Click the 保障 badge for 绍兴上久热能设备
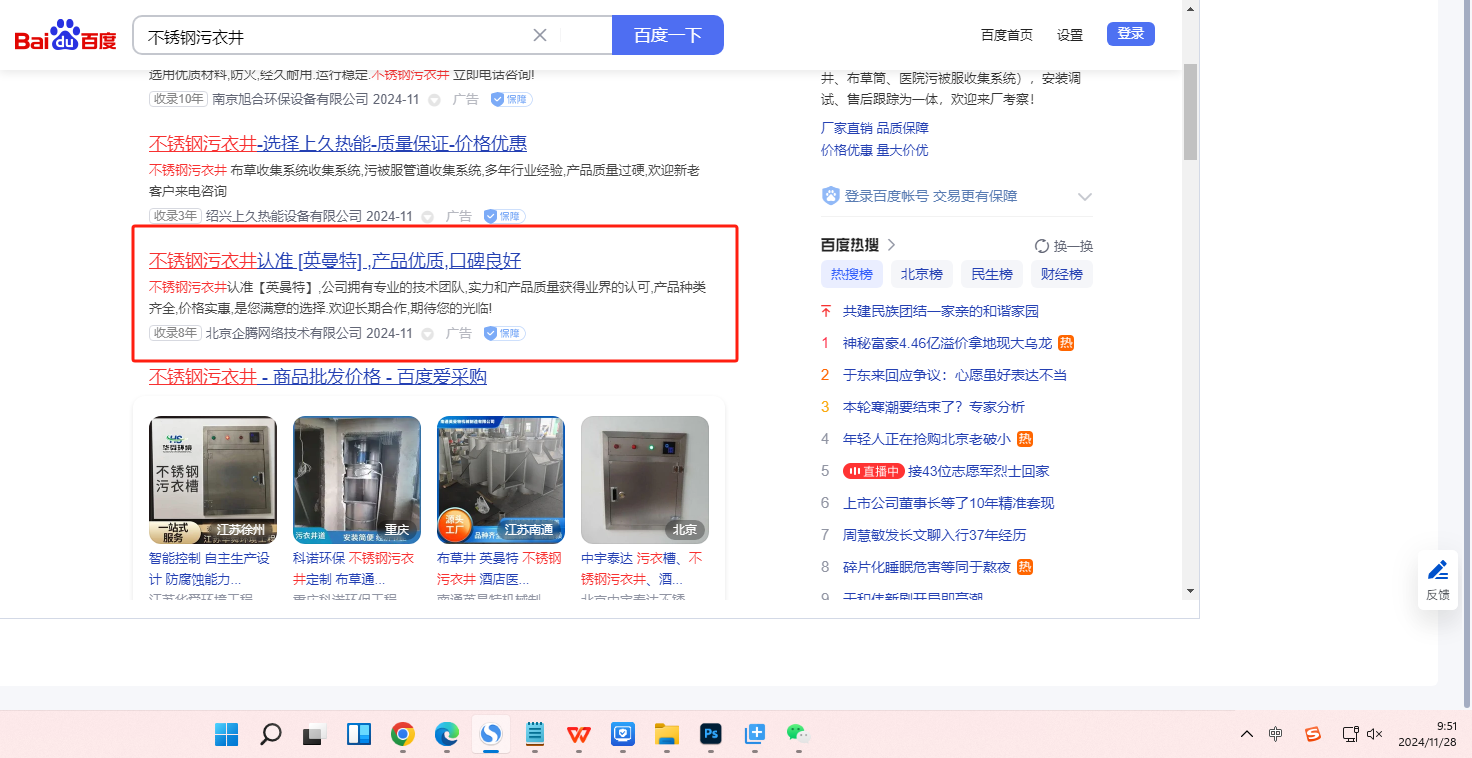Image resolution: width=1472 pixels, height=758 pixels. [x=504, y=216]
